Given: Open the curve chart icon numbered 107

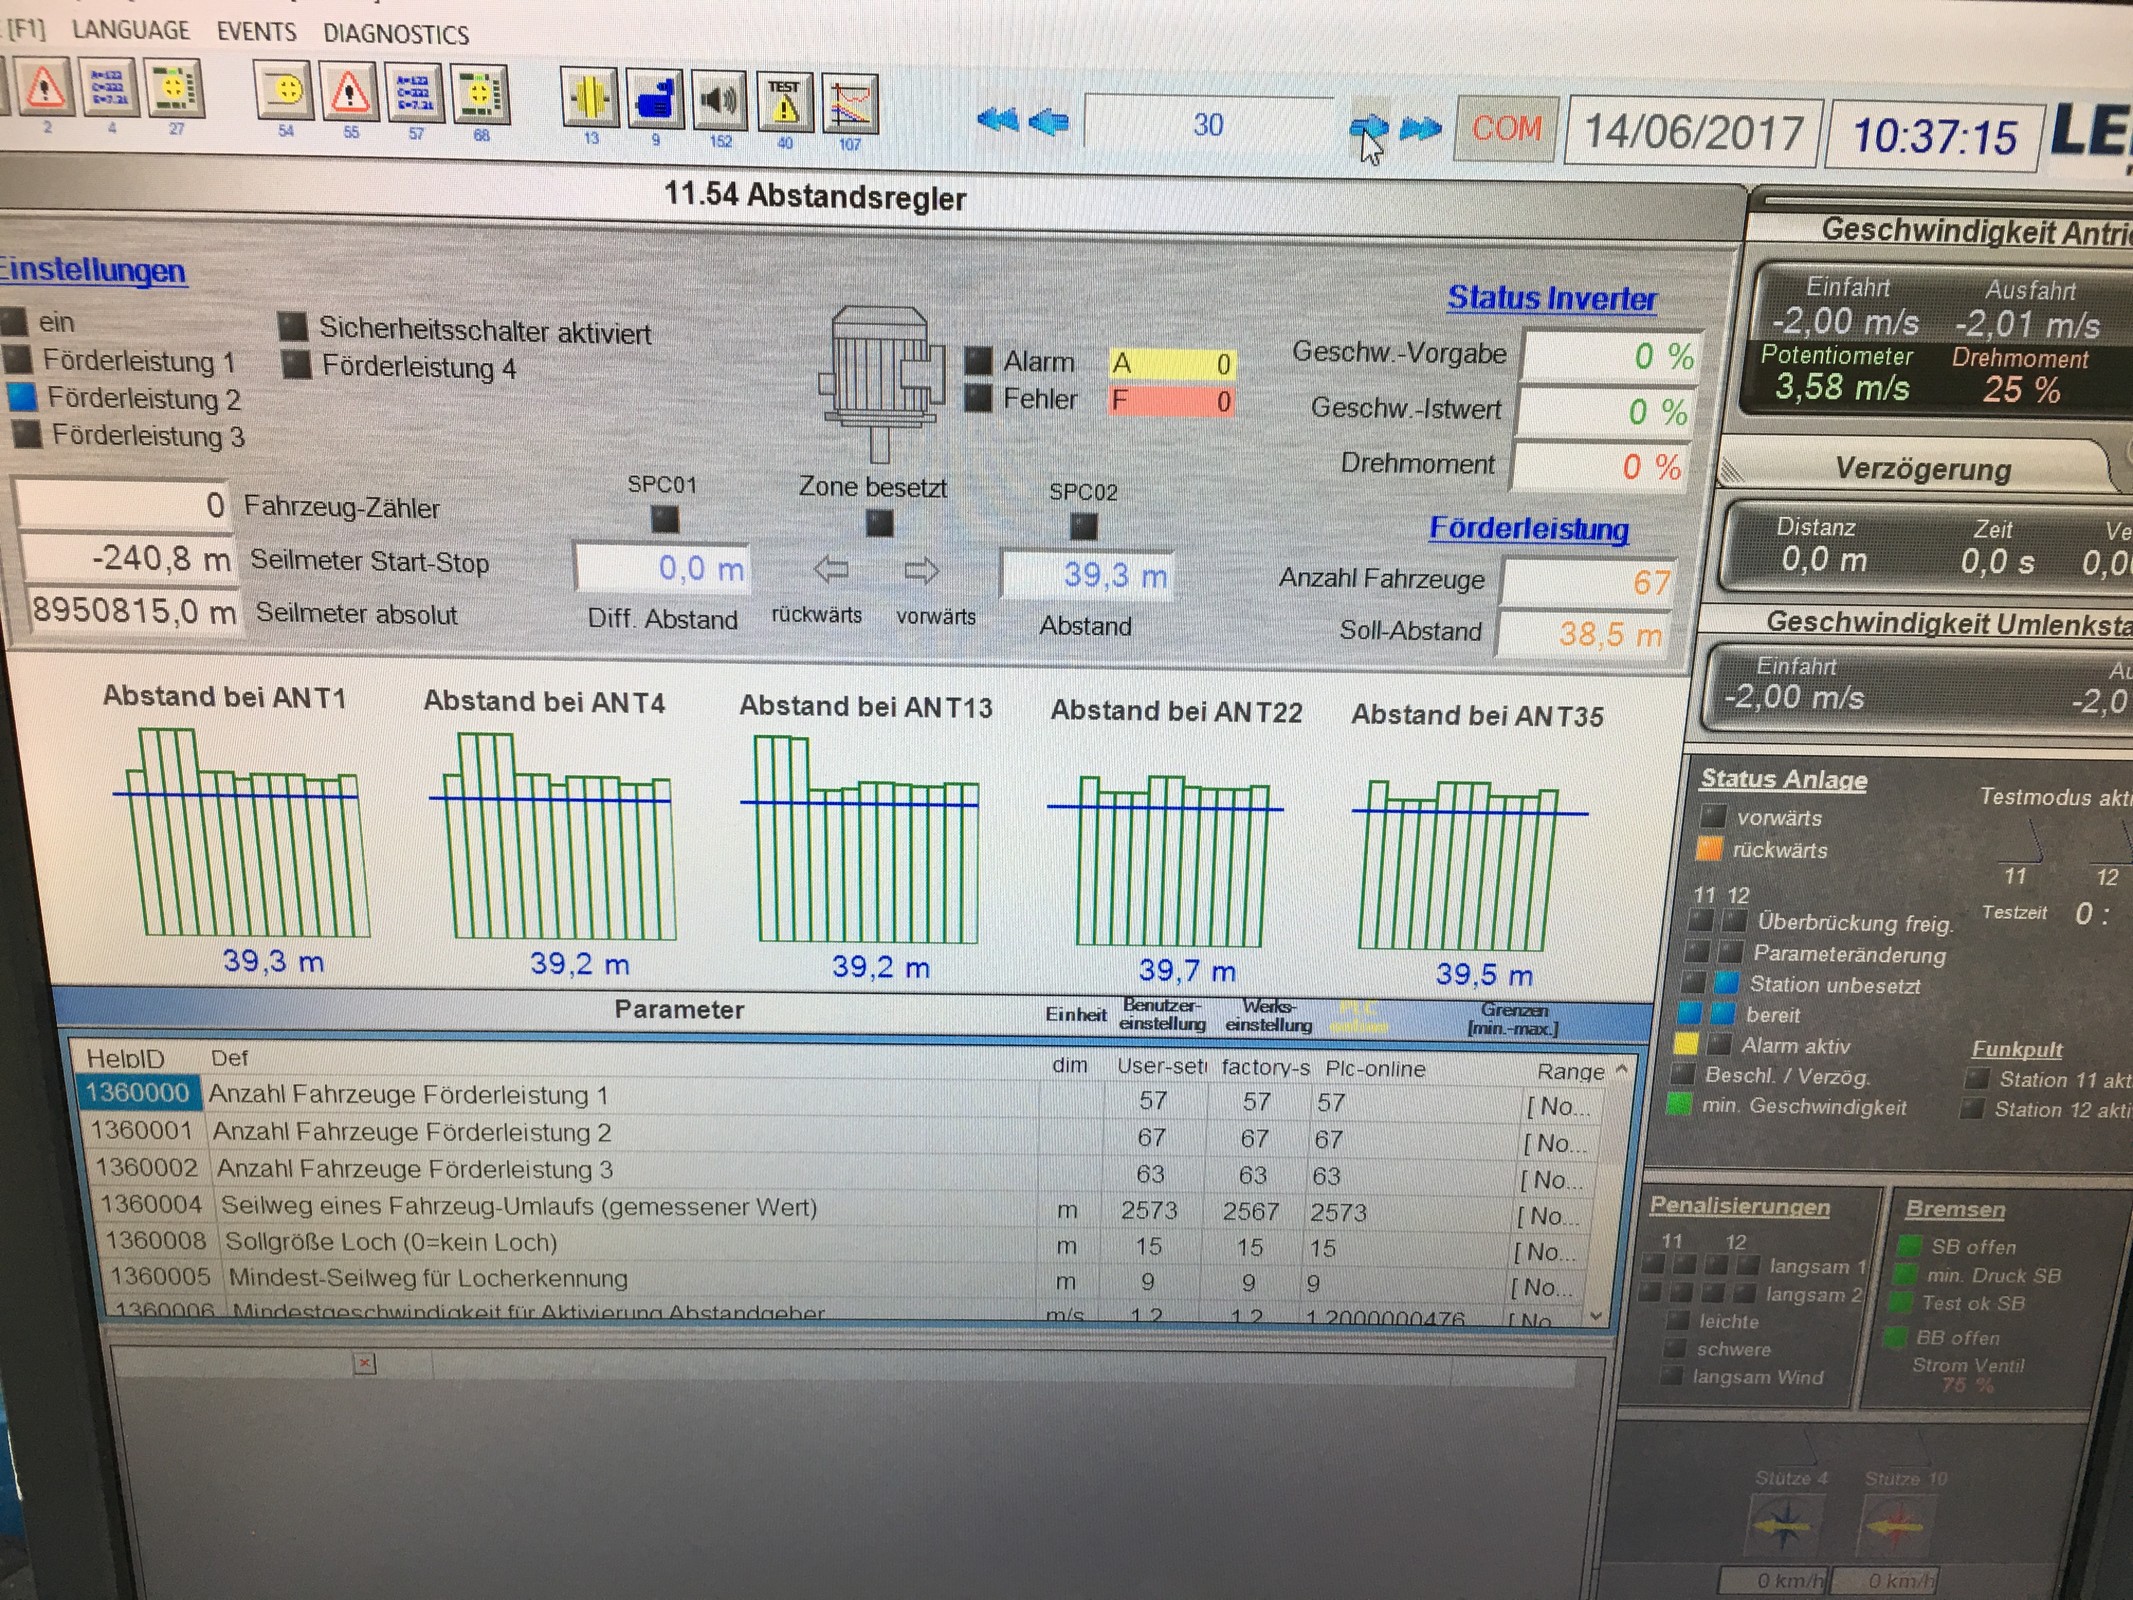Looking at the screenshot, I should tap(850, 103).
